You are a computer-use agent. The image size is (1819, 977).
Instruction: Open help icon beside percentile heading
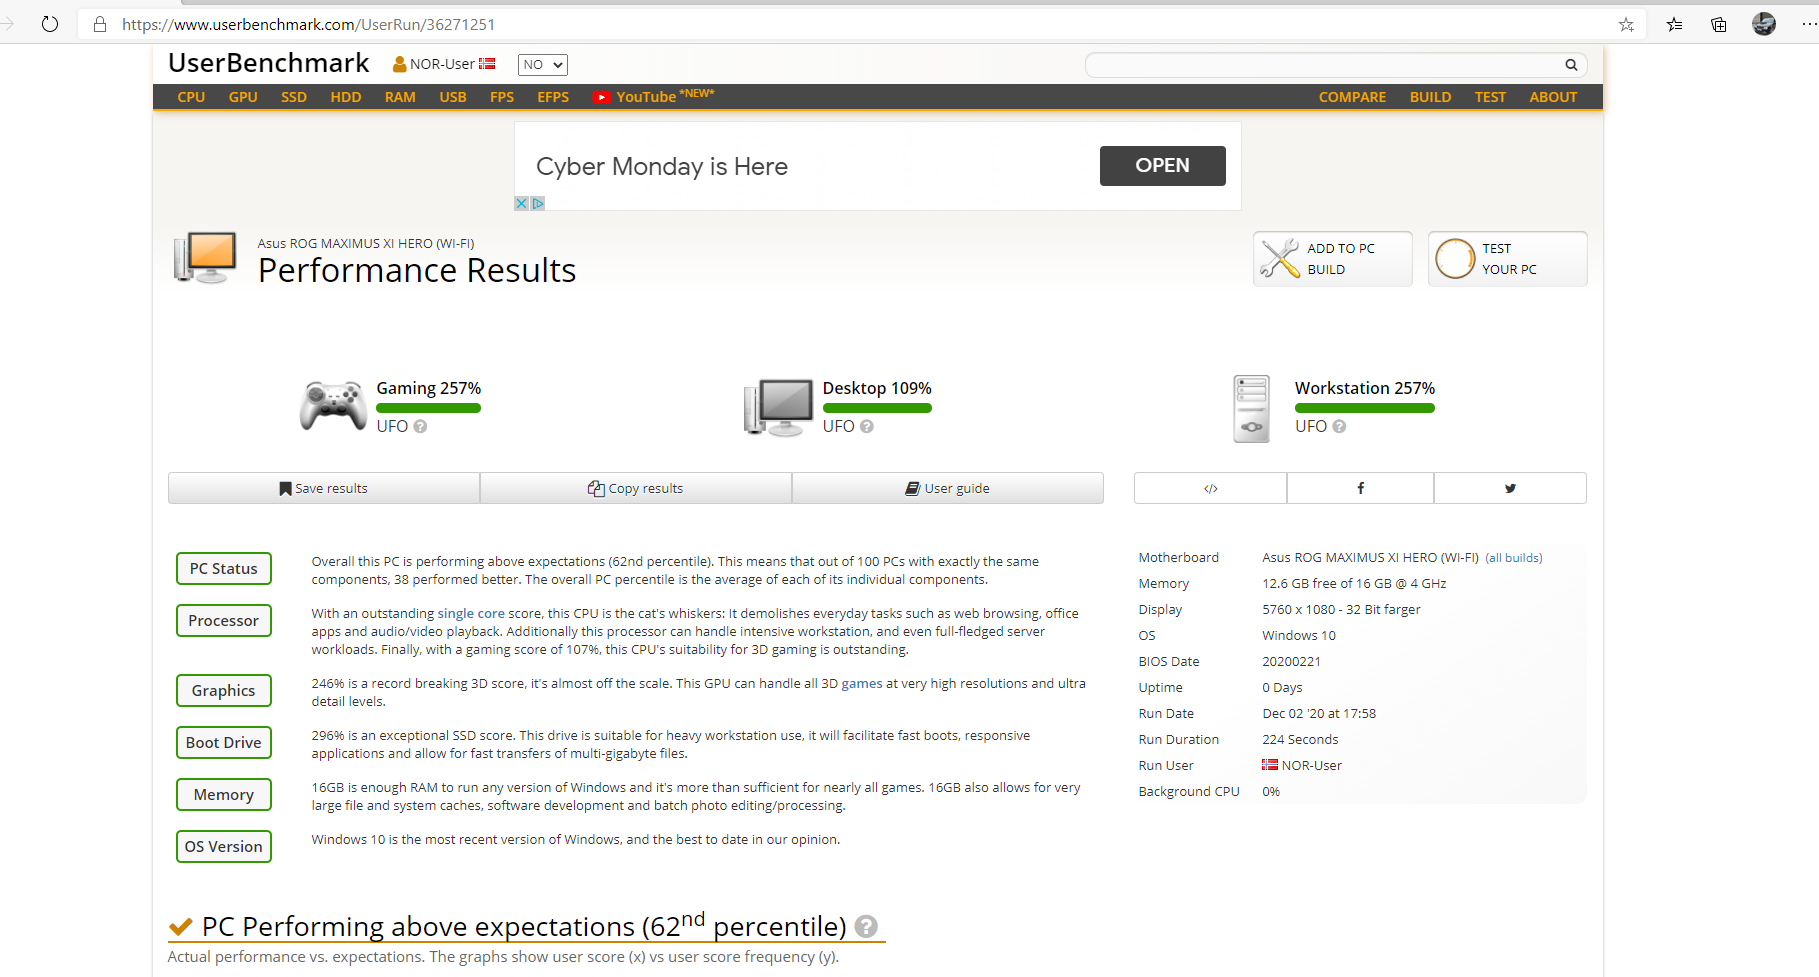click(x=866, y=927)
